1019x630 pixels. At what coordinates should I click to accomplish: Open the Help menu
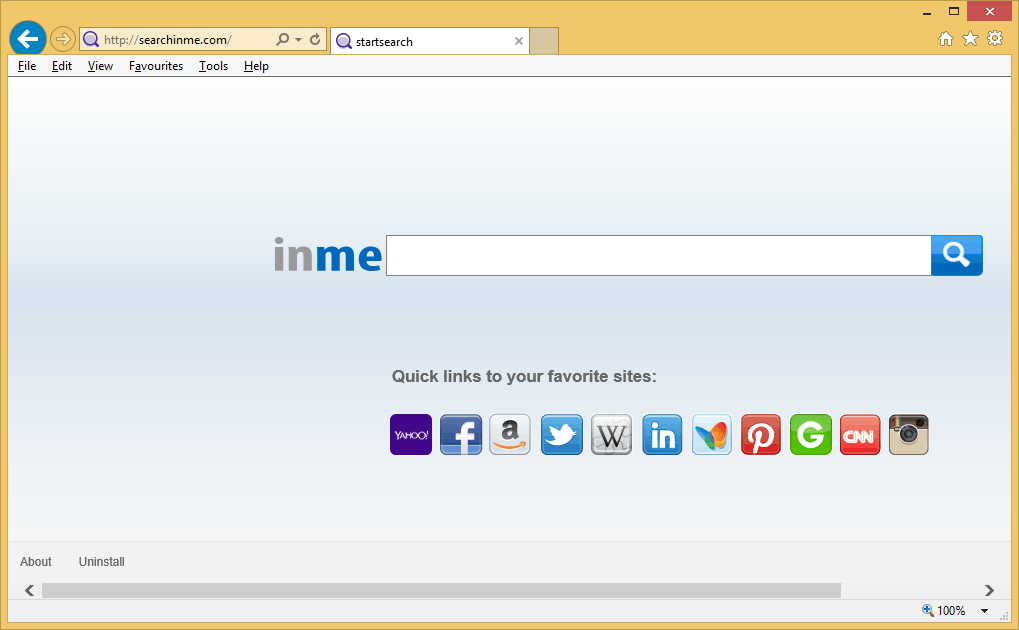tap(256, 66)
